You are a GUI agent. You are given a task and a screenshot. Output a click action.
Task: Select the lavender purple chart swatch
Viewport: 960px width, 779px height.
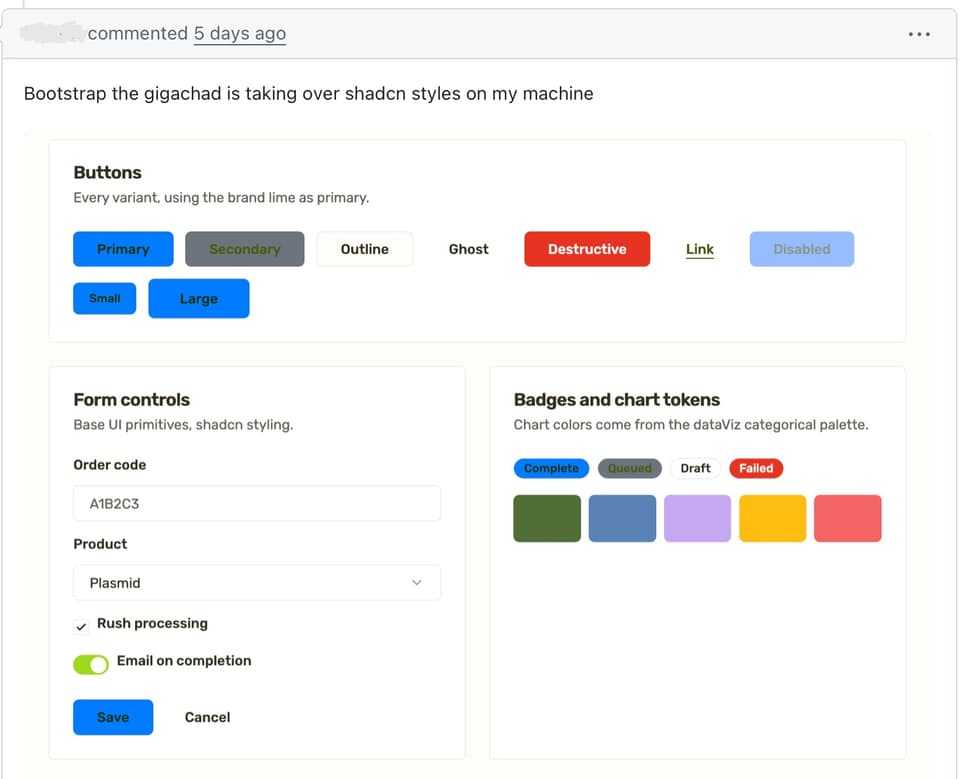[697, 518]
